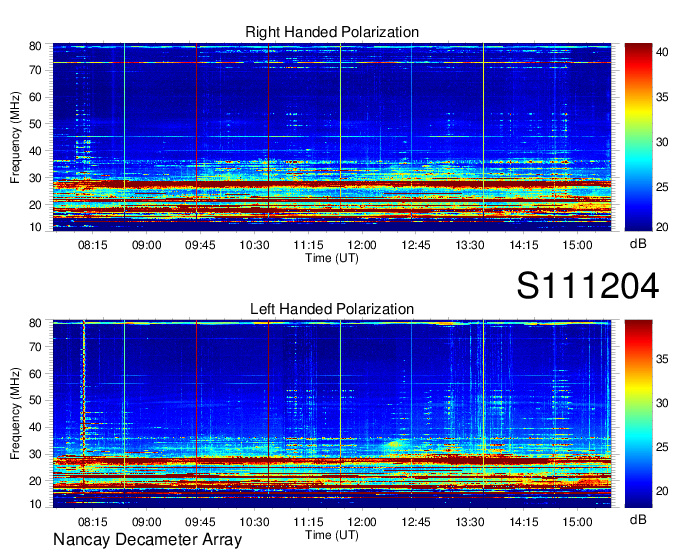The height and width of the screenshot is (552, 680).
Task: Click the 10:30 tick under Right Handed plot
Action: coord(254,245)
